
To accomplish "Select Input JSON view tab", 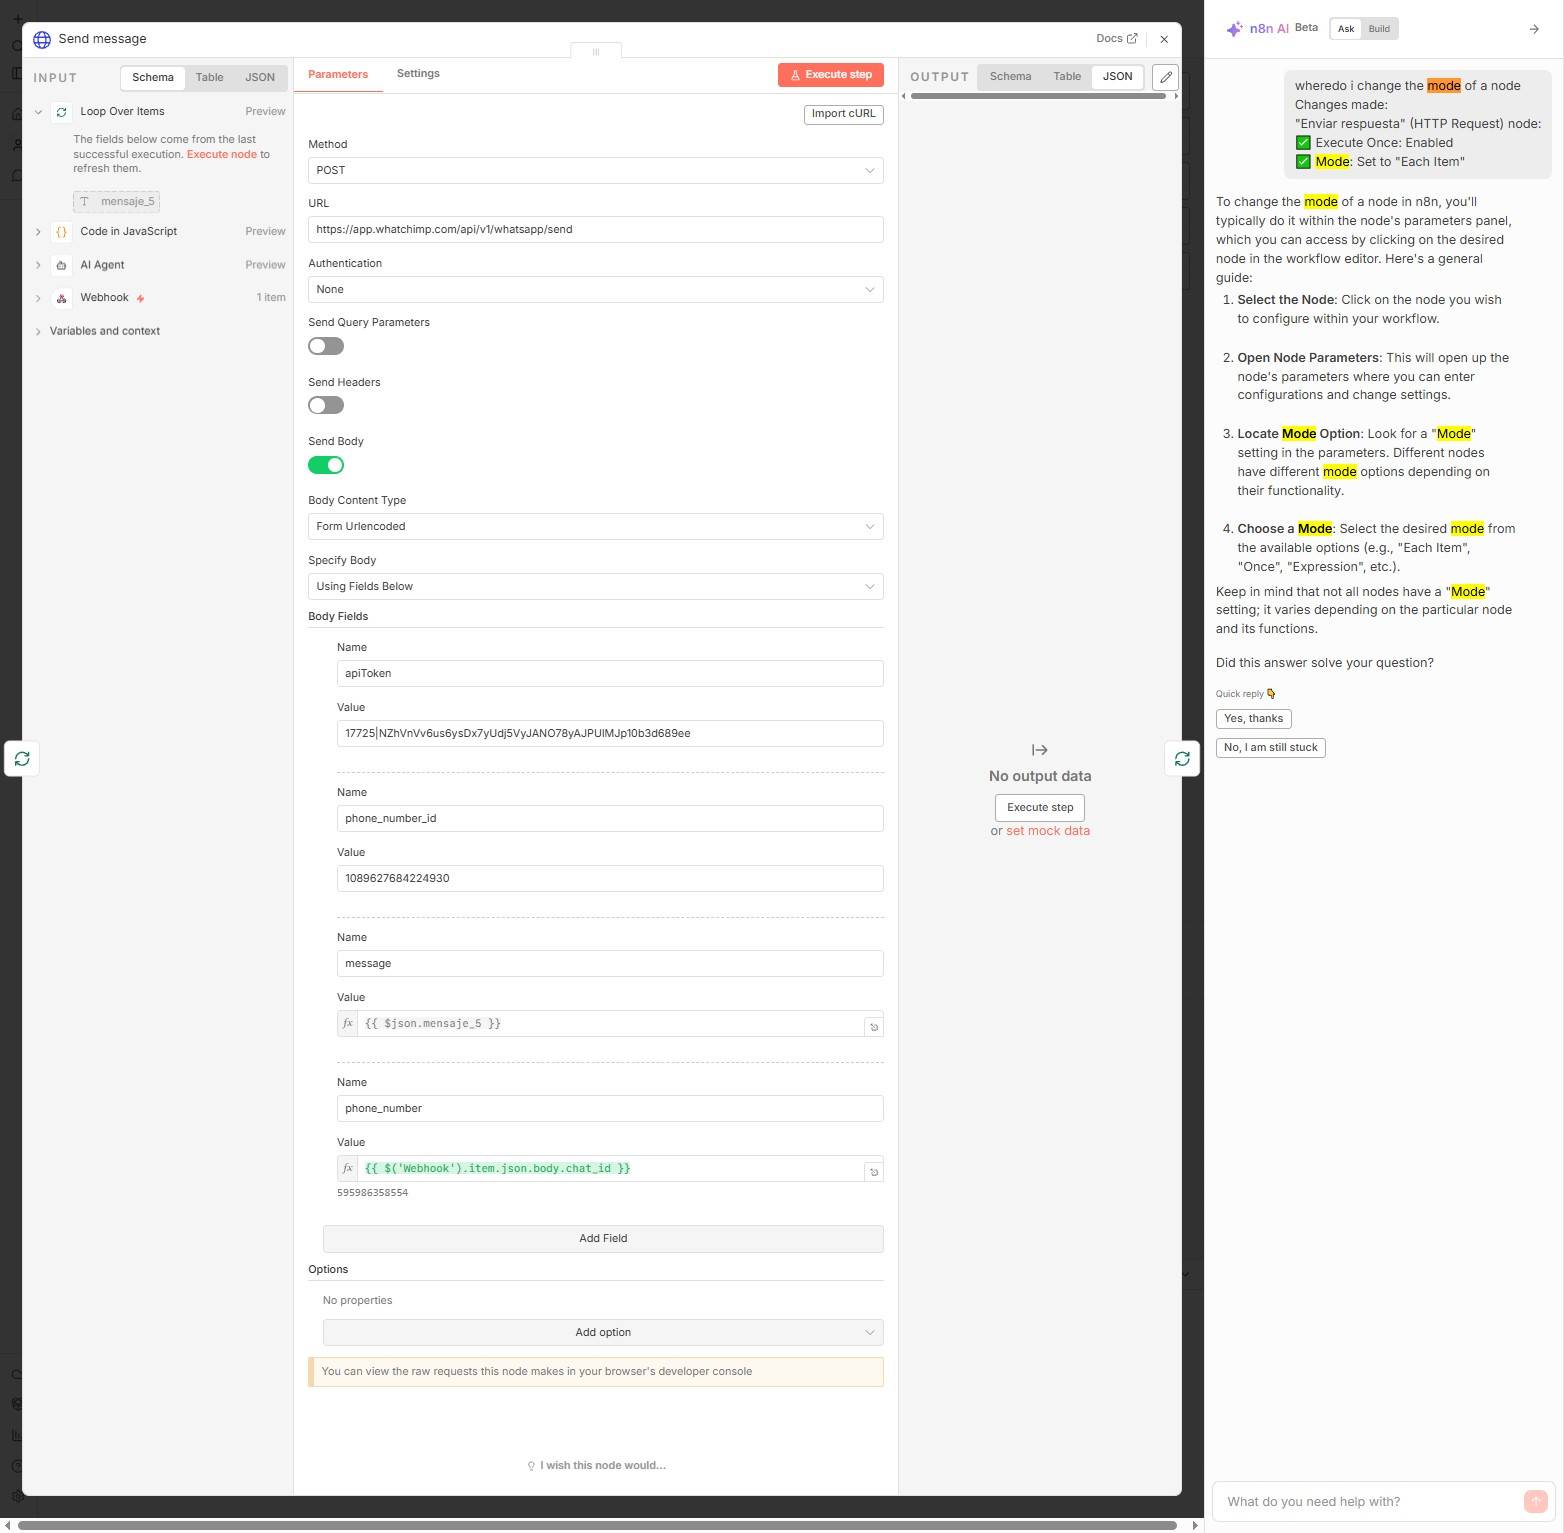I will click(260, 78).
